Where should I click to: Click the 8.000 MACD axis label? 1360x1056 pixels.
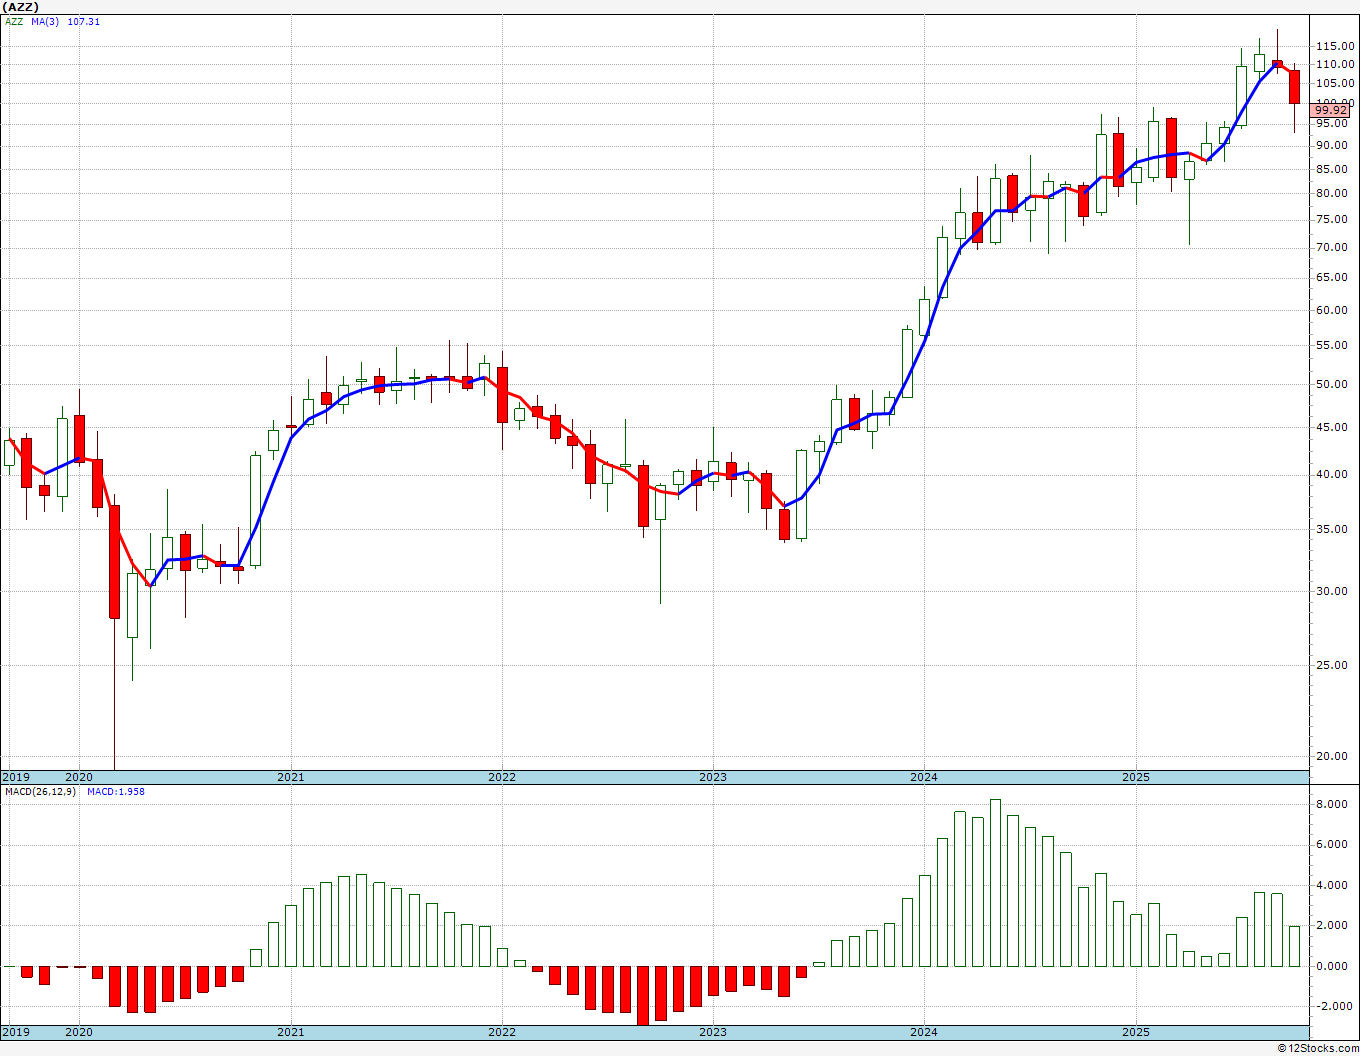pyautogui.click(x=1332, y=804)
